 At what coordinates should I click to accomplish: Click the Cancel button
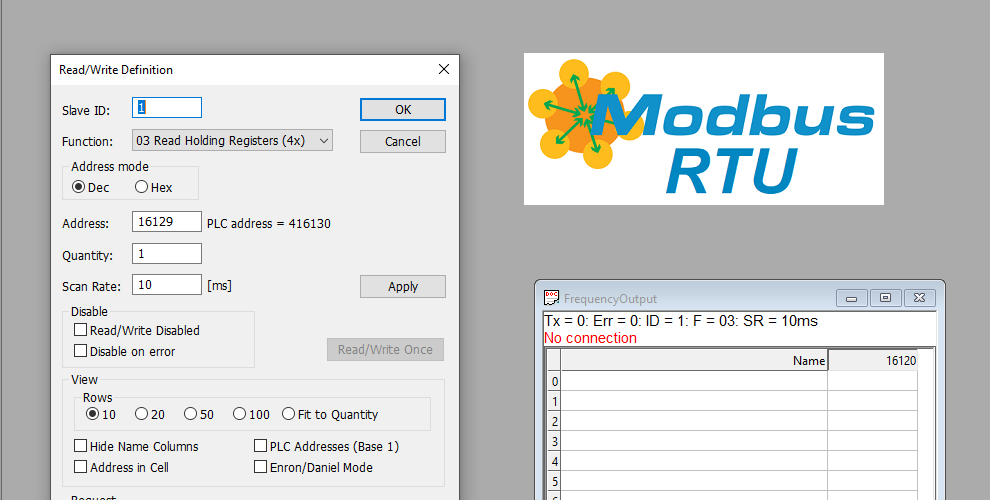(x=403, y=141)
